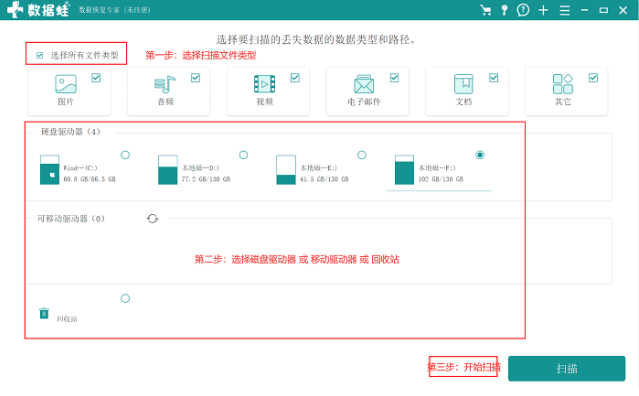Select the 电子邮件 email type icon

point(364,84)
